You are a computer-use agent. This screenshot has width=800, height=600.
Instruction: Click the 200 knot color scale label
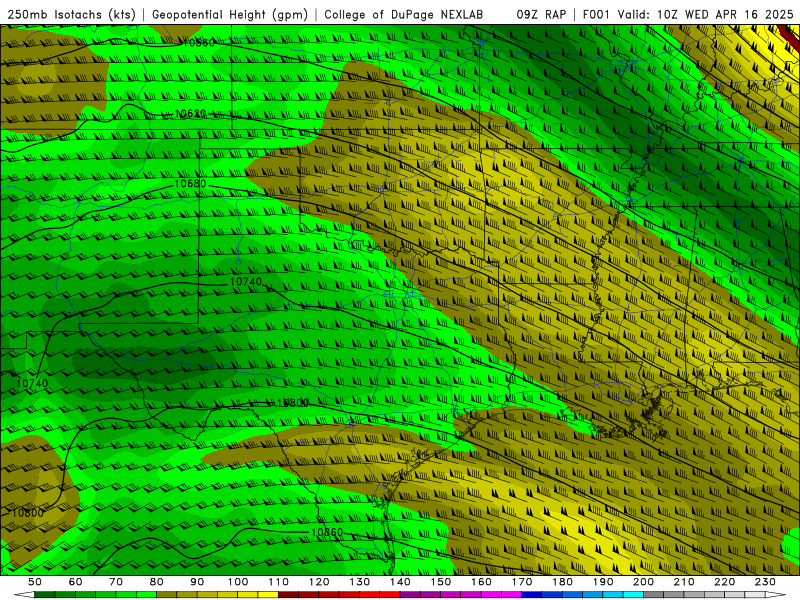[x=643, y=582]
